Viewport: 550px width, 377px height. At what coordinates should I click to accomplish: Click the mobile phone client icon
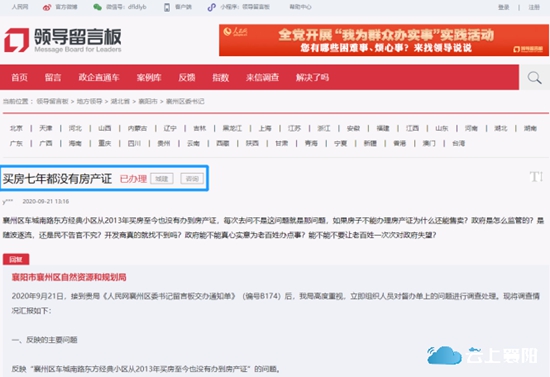pyautogui.click(x=167, y=7)
